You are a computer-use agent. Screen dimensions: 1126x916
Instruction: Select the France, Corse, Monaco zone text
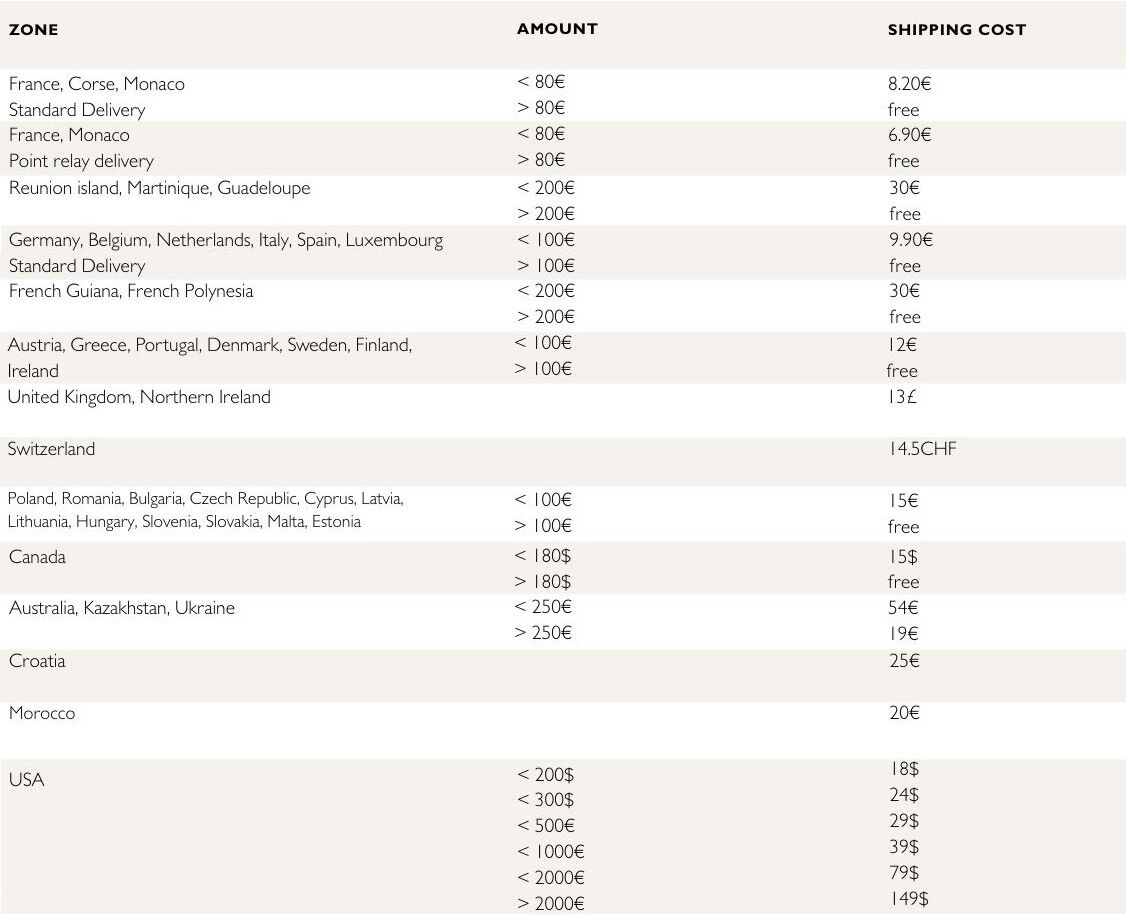pyautogui.click(x=97, y=84)
